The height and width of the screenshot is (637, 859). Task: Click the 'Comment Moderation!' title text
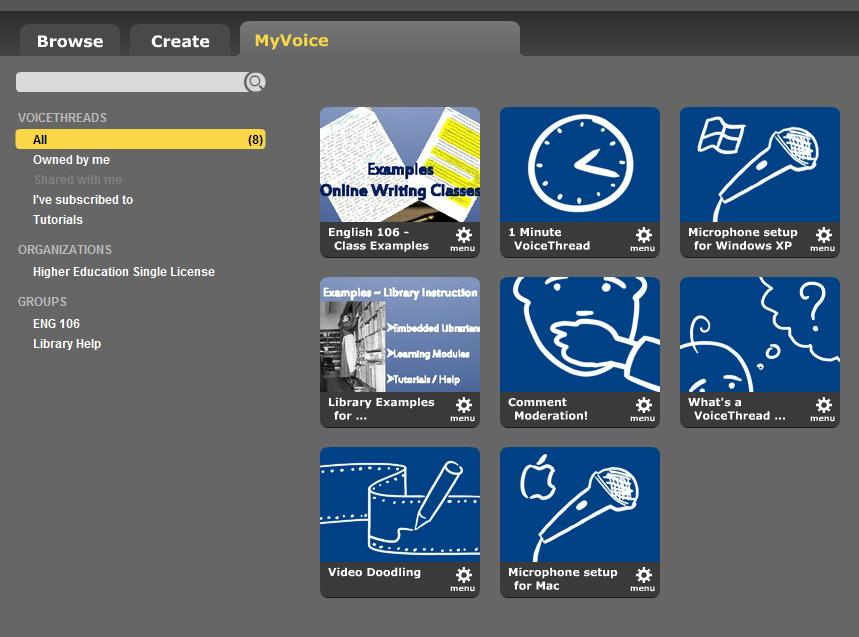(x=548, y=409)
